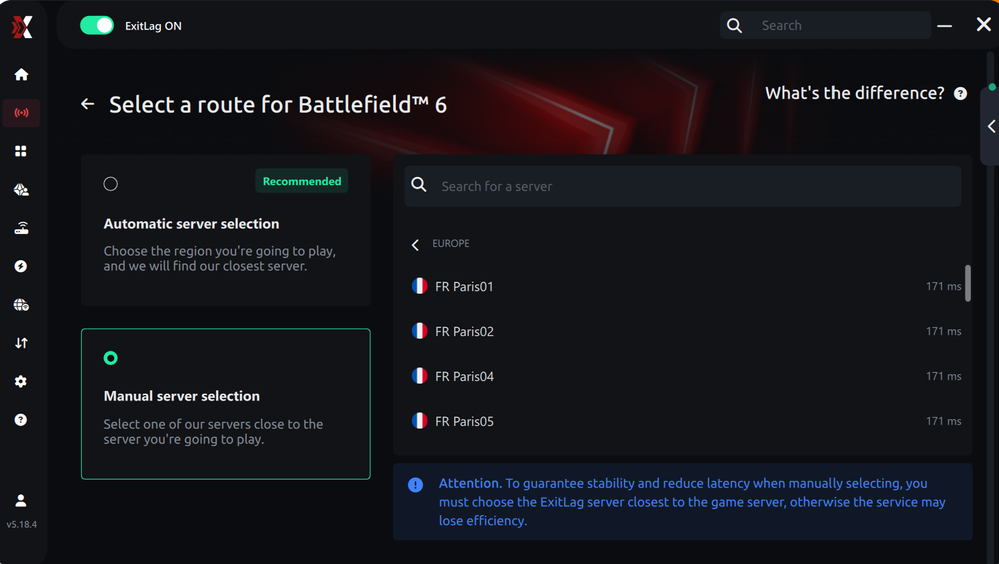The image size is (999, 564).
Task: Turn off the ExitLag ON switch
Action: pyautogui.click(x=97, y=25)
